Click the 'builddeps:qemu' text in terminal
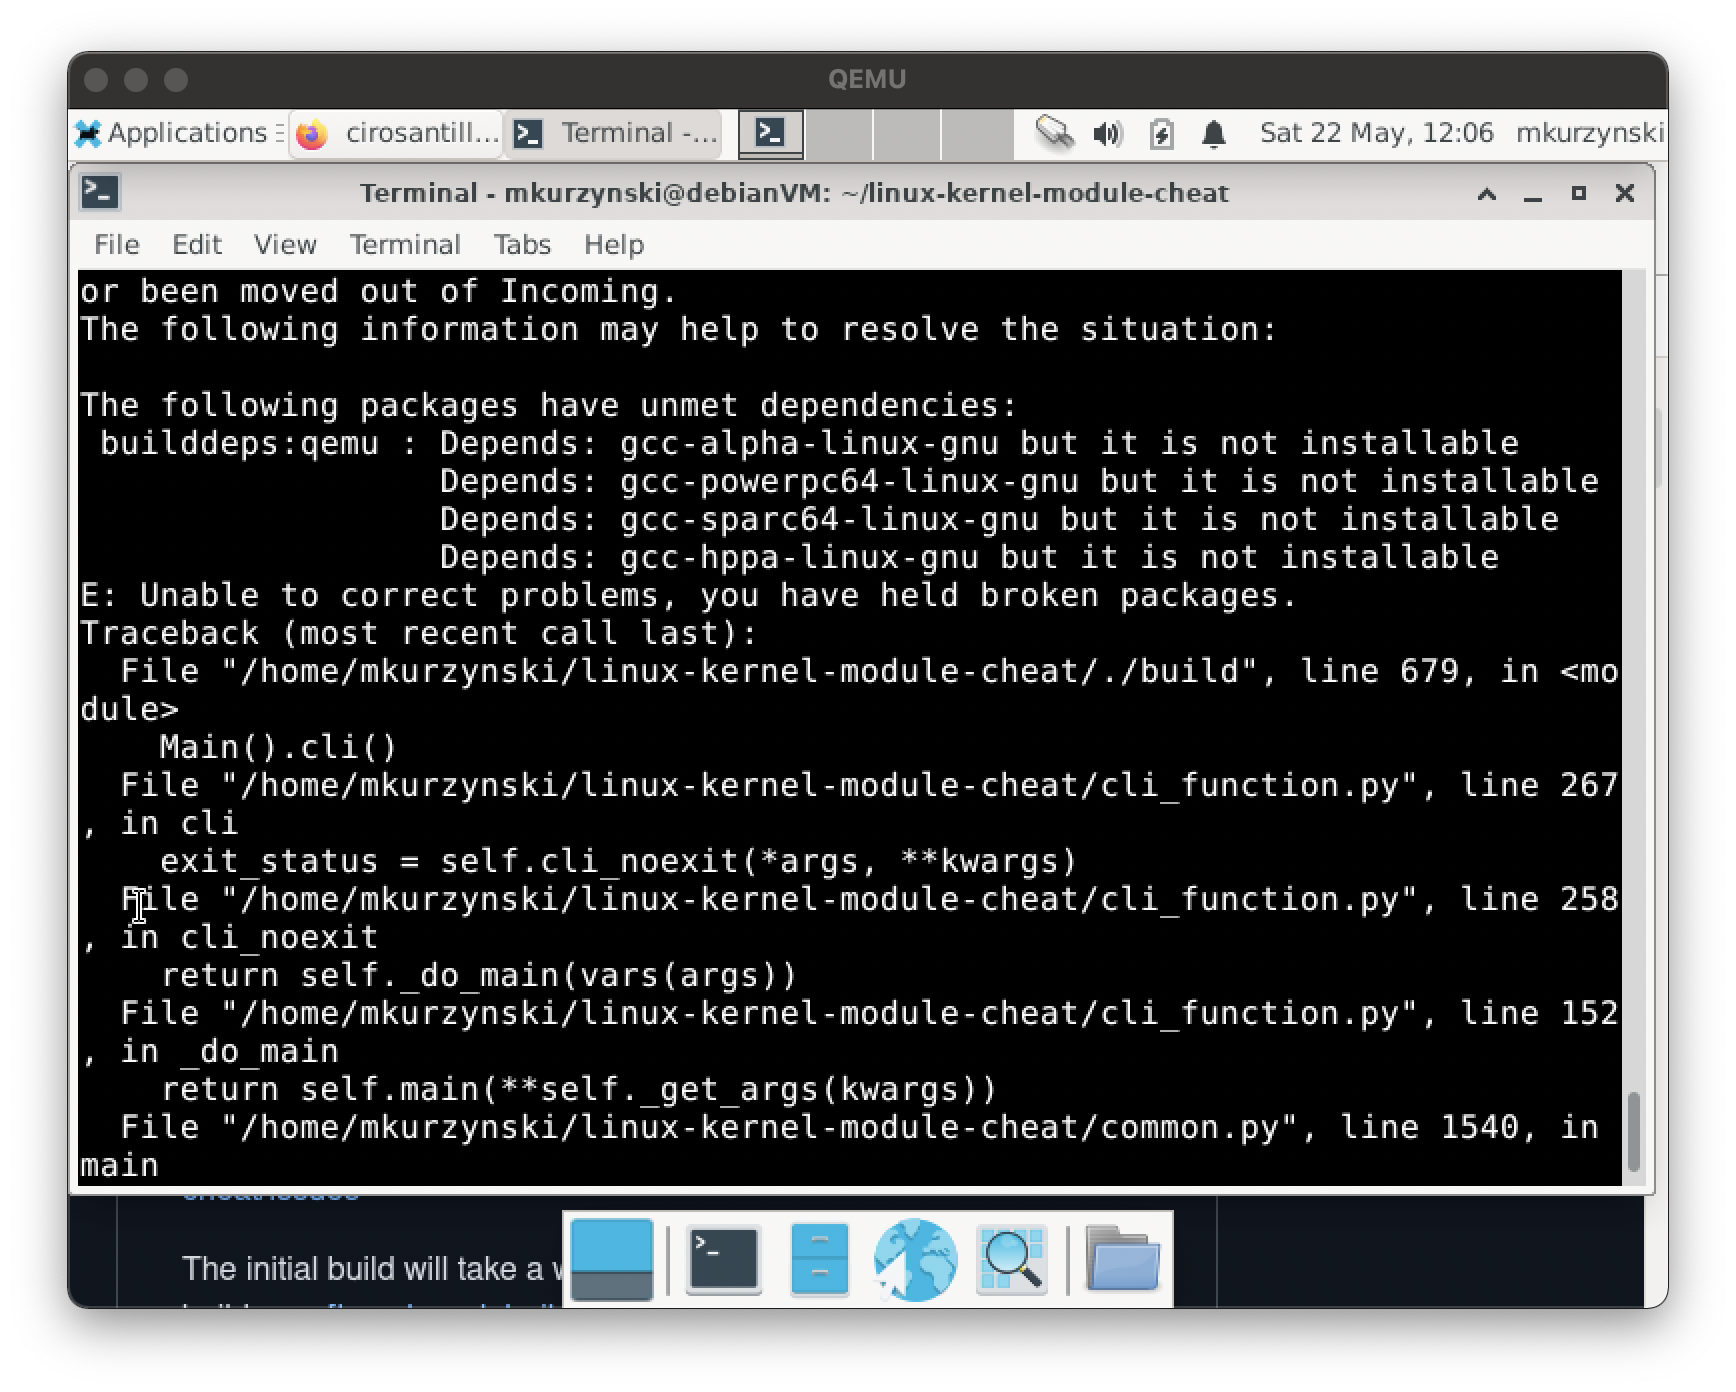 click(x=239, y=443)
